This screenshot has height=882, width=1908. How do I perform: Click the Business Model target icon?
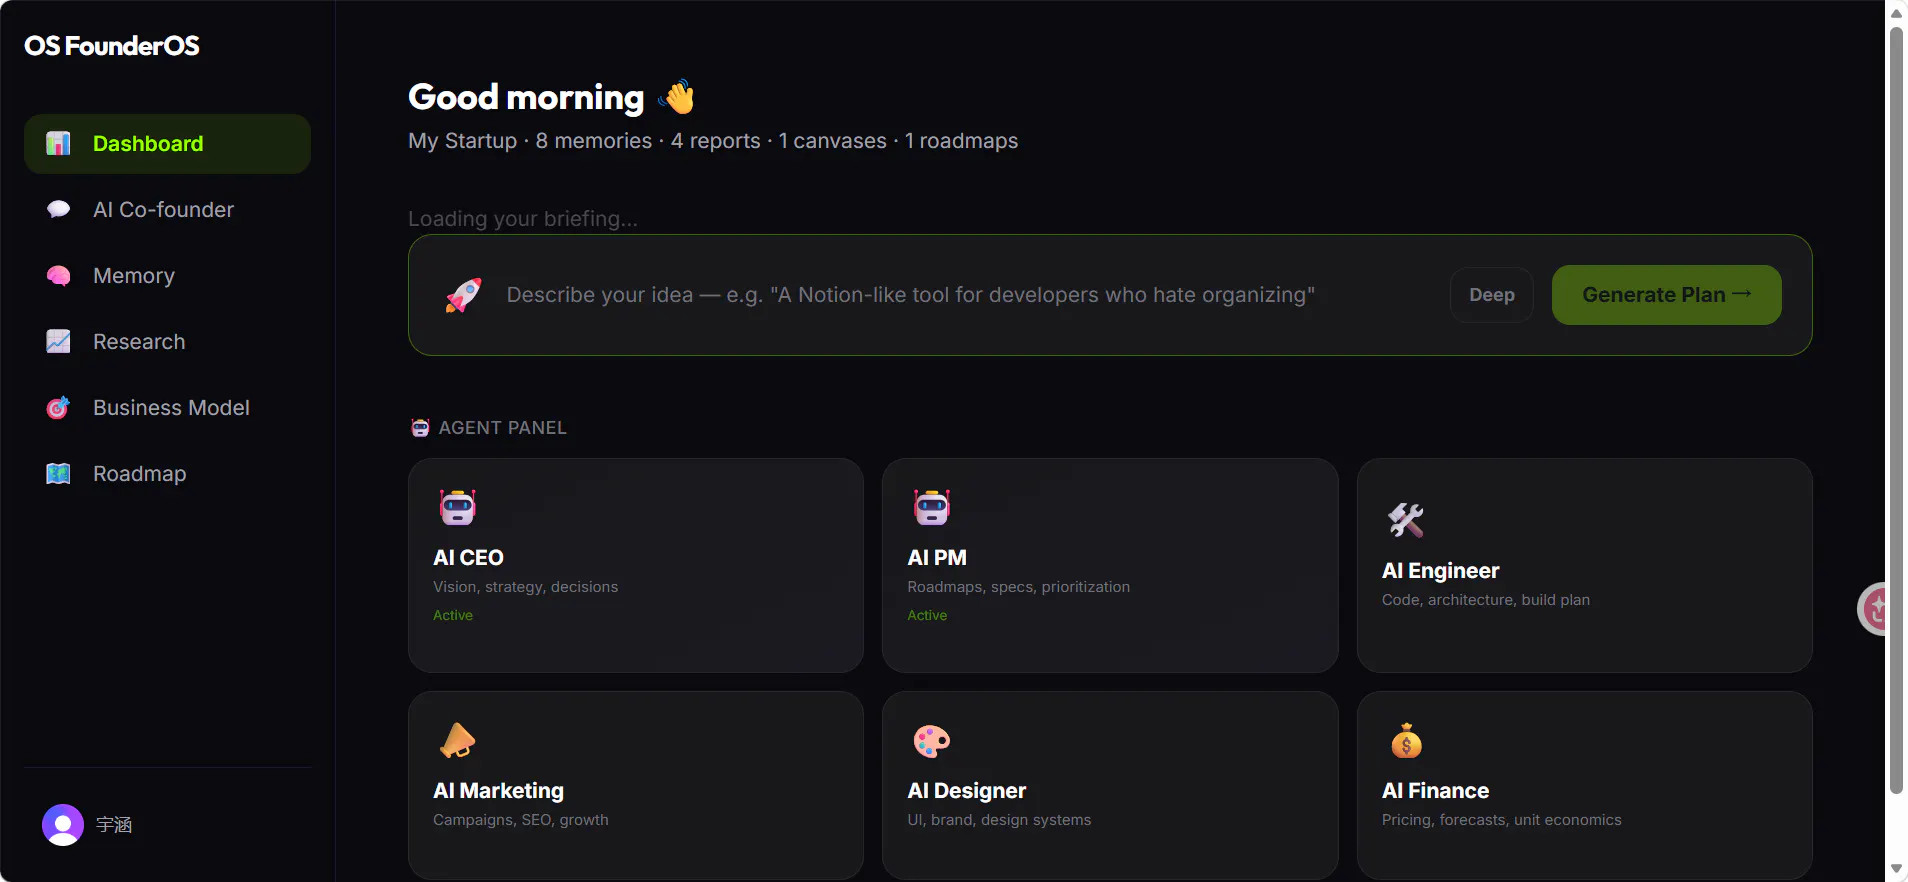[x=58, y=408]
